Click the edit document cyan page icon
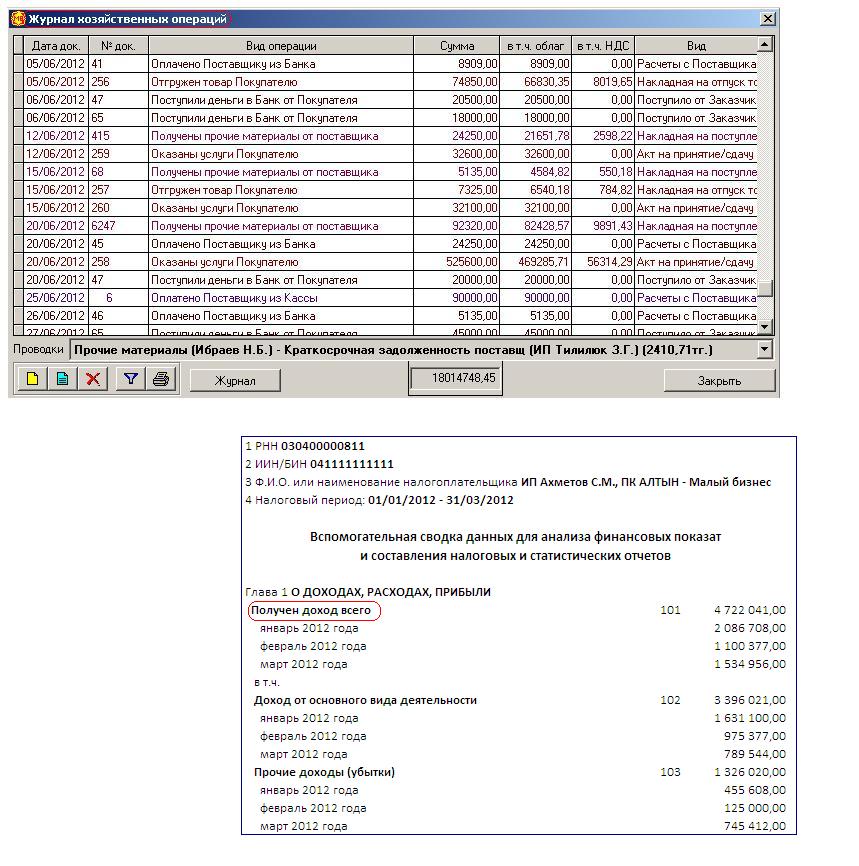 tap(62, 379)
